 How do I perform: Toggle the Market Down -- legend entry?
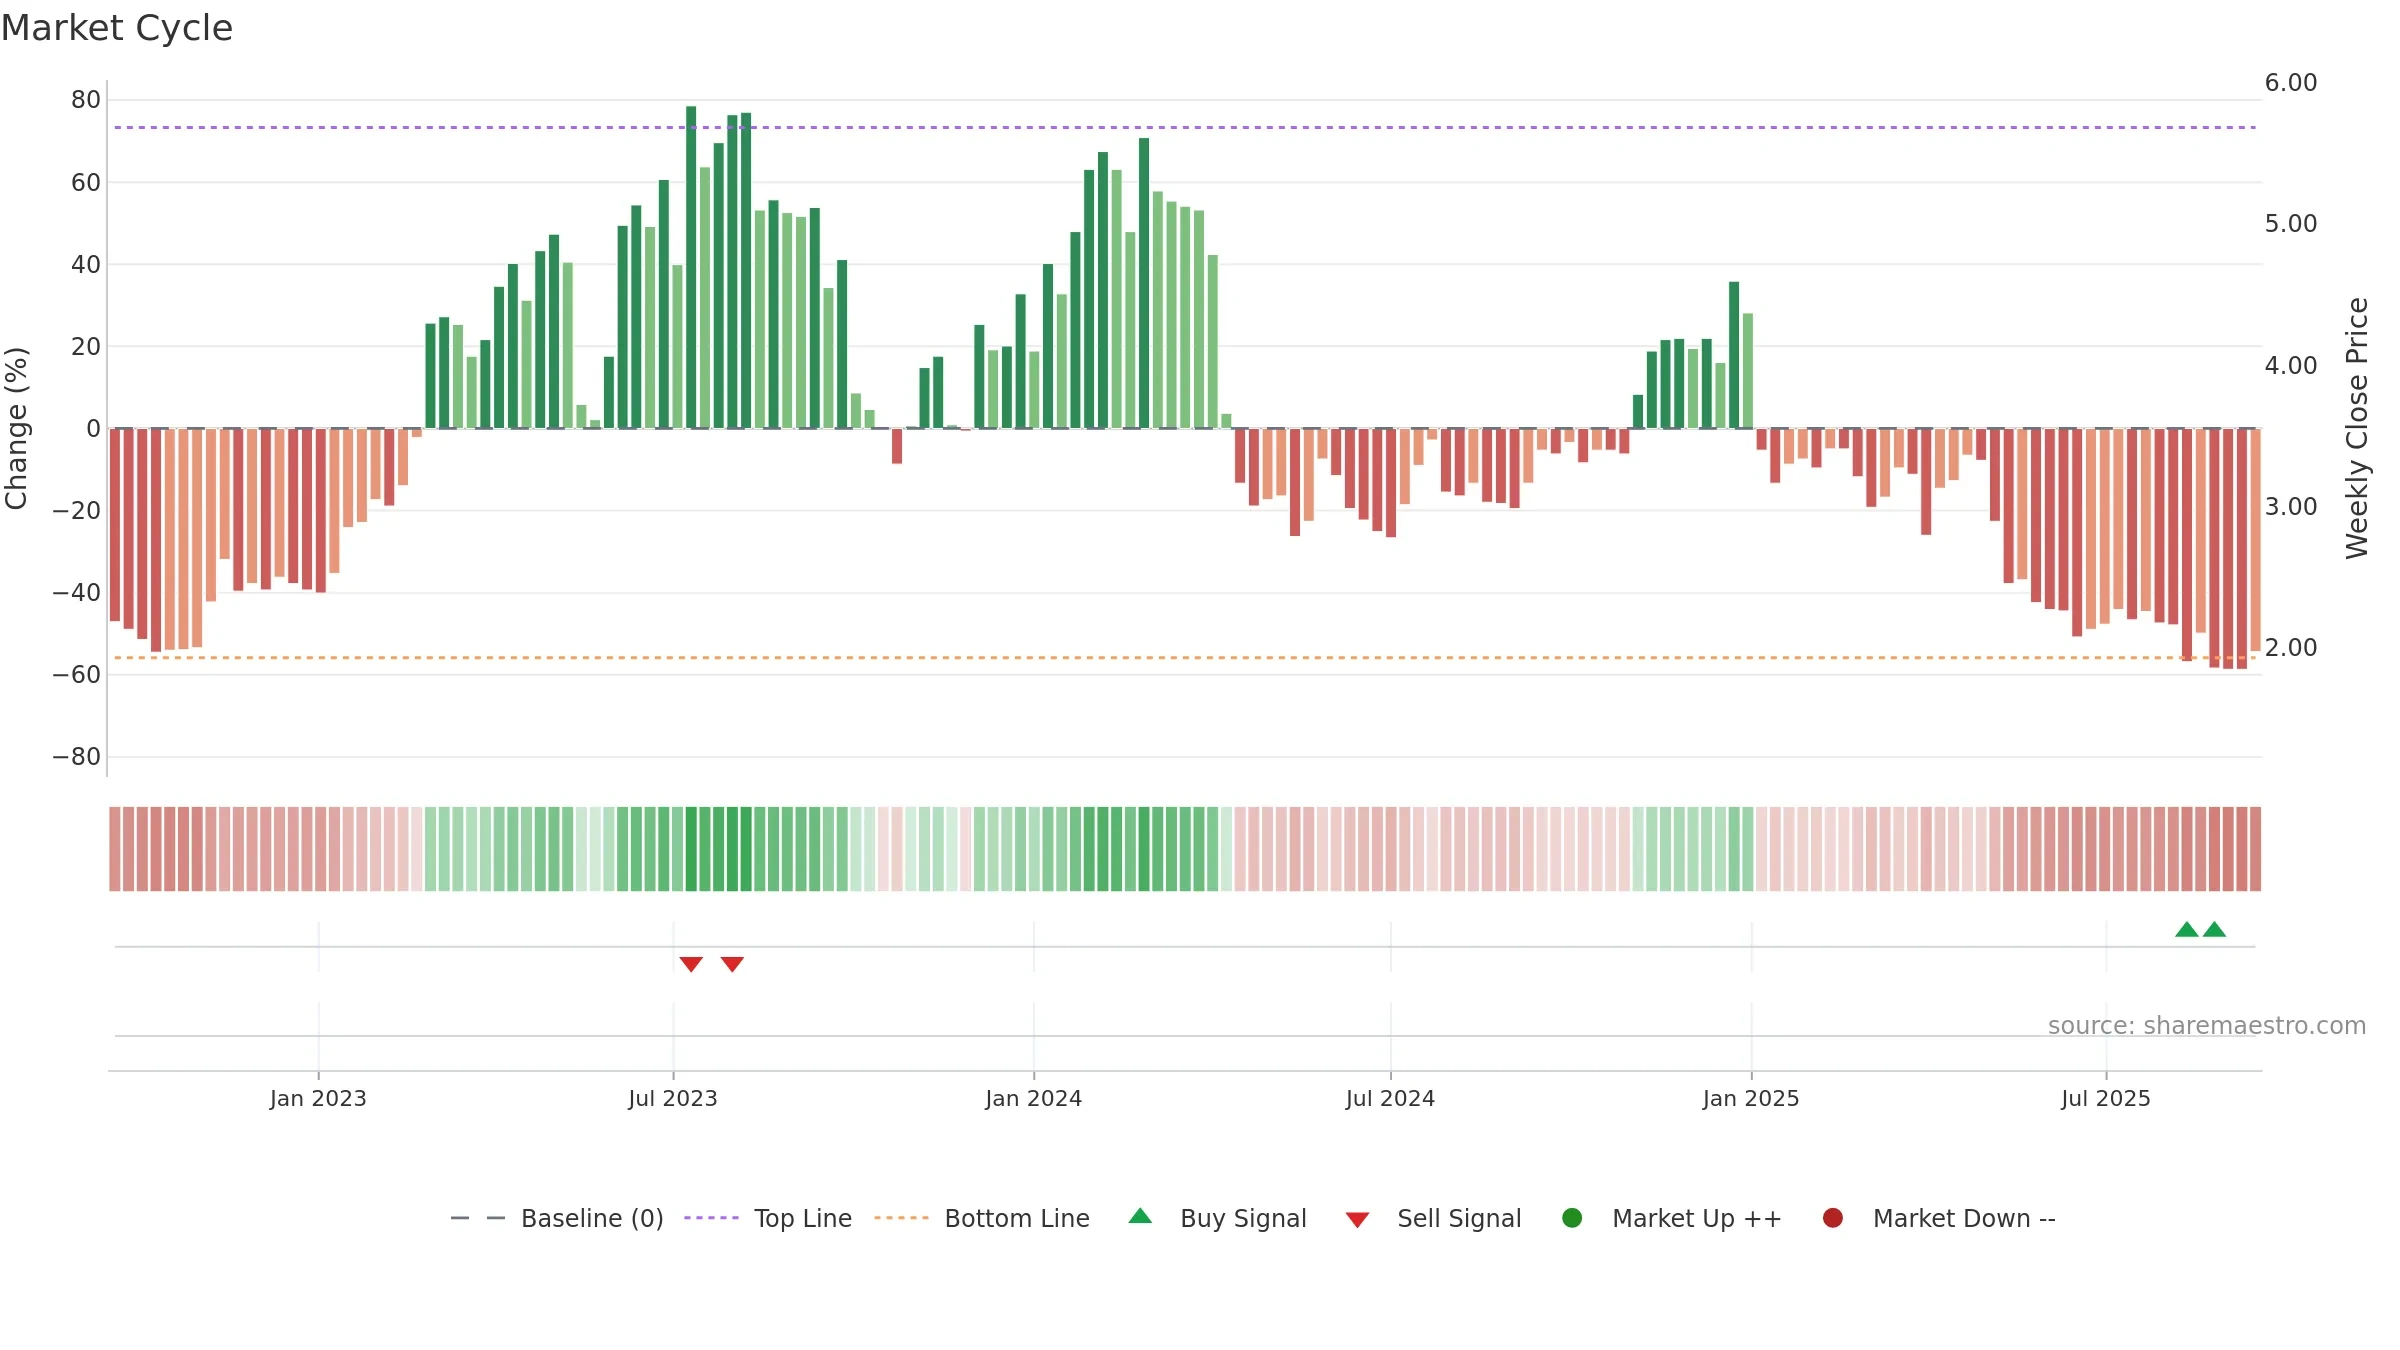point(1939,1218)
